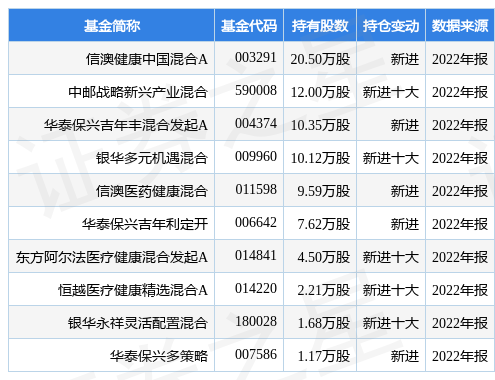Click 新进 in the 004374 row
This screenshot has width=495, height=380.
[x=405, y=125]
